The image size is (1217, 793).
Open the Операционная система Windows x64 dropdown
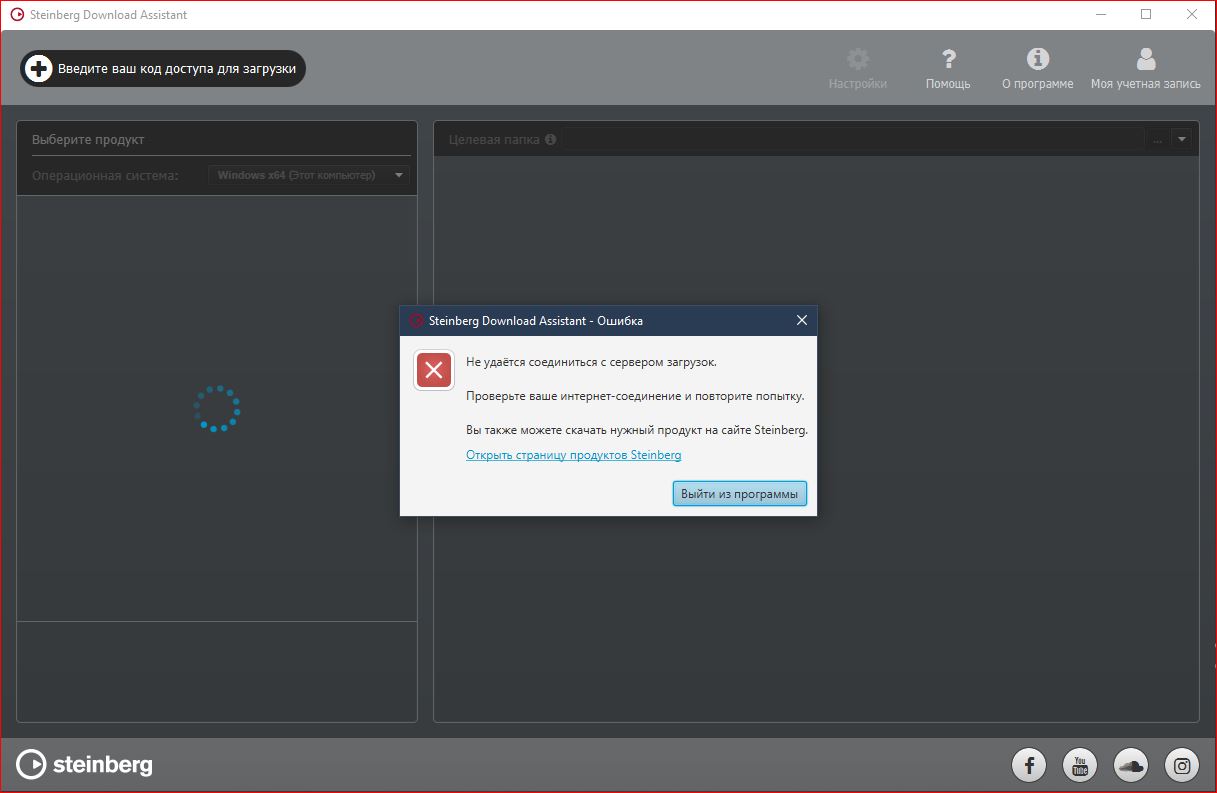[x=309, y=175]
